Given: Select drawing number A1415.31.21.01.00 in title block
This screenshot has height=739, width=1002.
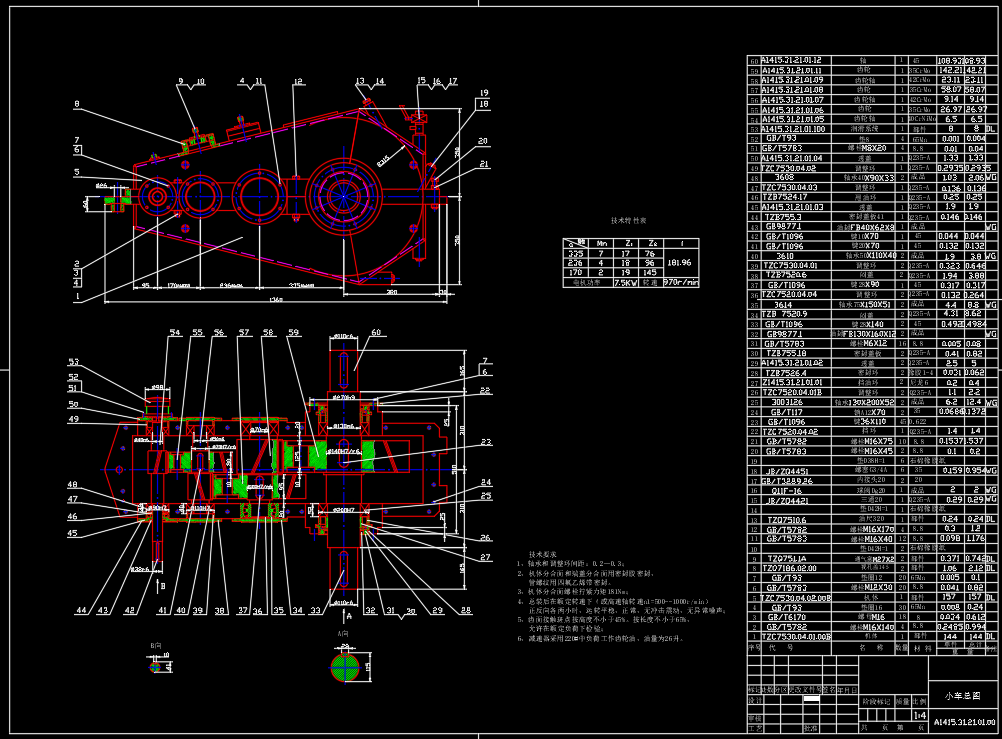Looking at the screenshot, I should (x=963, y=721).
